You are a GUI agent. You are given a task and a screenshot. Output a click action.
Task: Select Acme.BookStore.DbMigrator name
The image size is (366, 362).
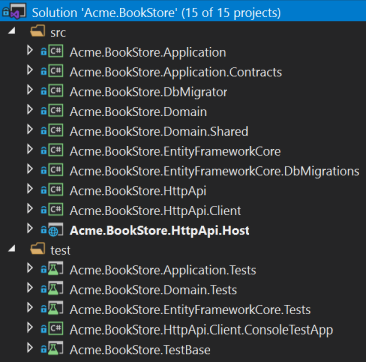coord(148,92)
